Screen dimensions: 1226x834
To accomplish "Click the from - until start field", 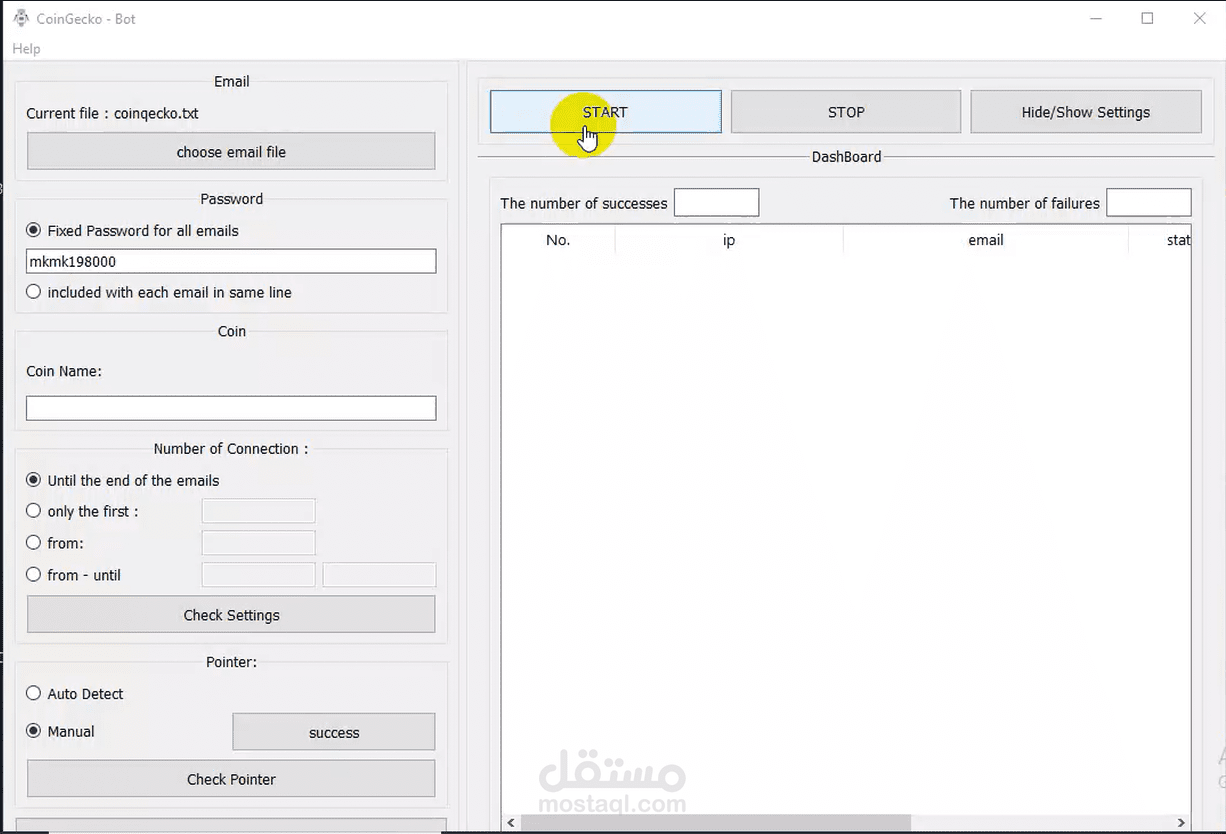I will [259, 575].
